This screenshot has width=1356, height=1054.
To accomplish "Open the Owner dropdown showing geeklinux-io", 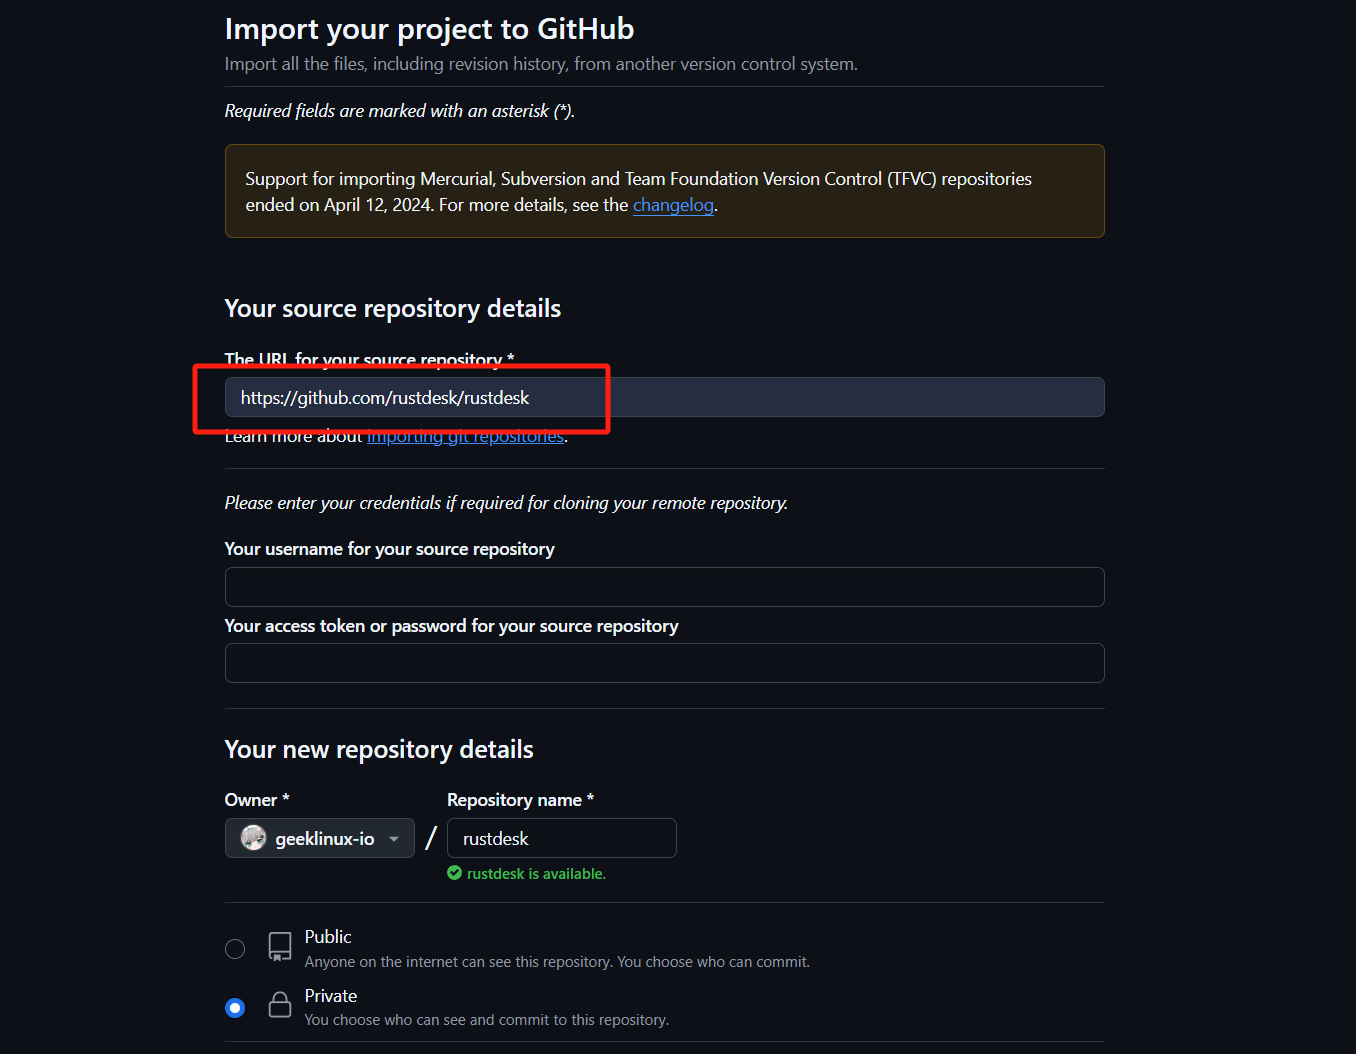I will [x=320, y=838].
